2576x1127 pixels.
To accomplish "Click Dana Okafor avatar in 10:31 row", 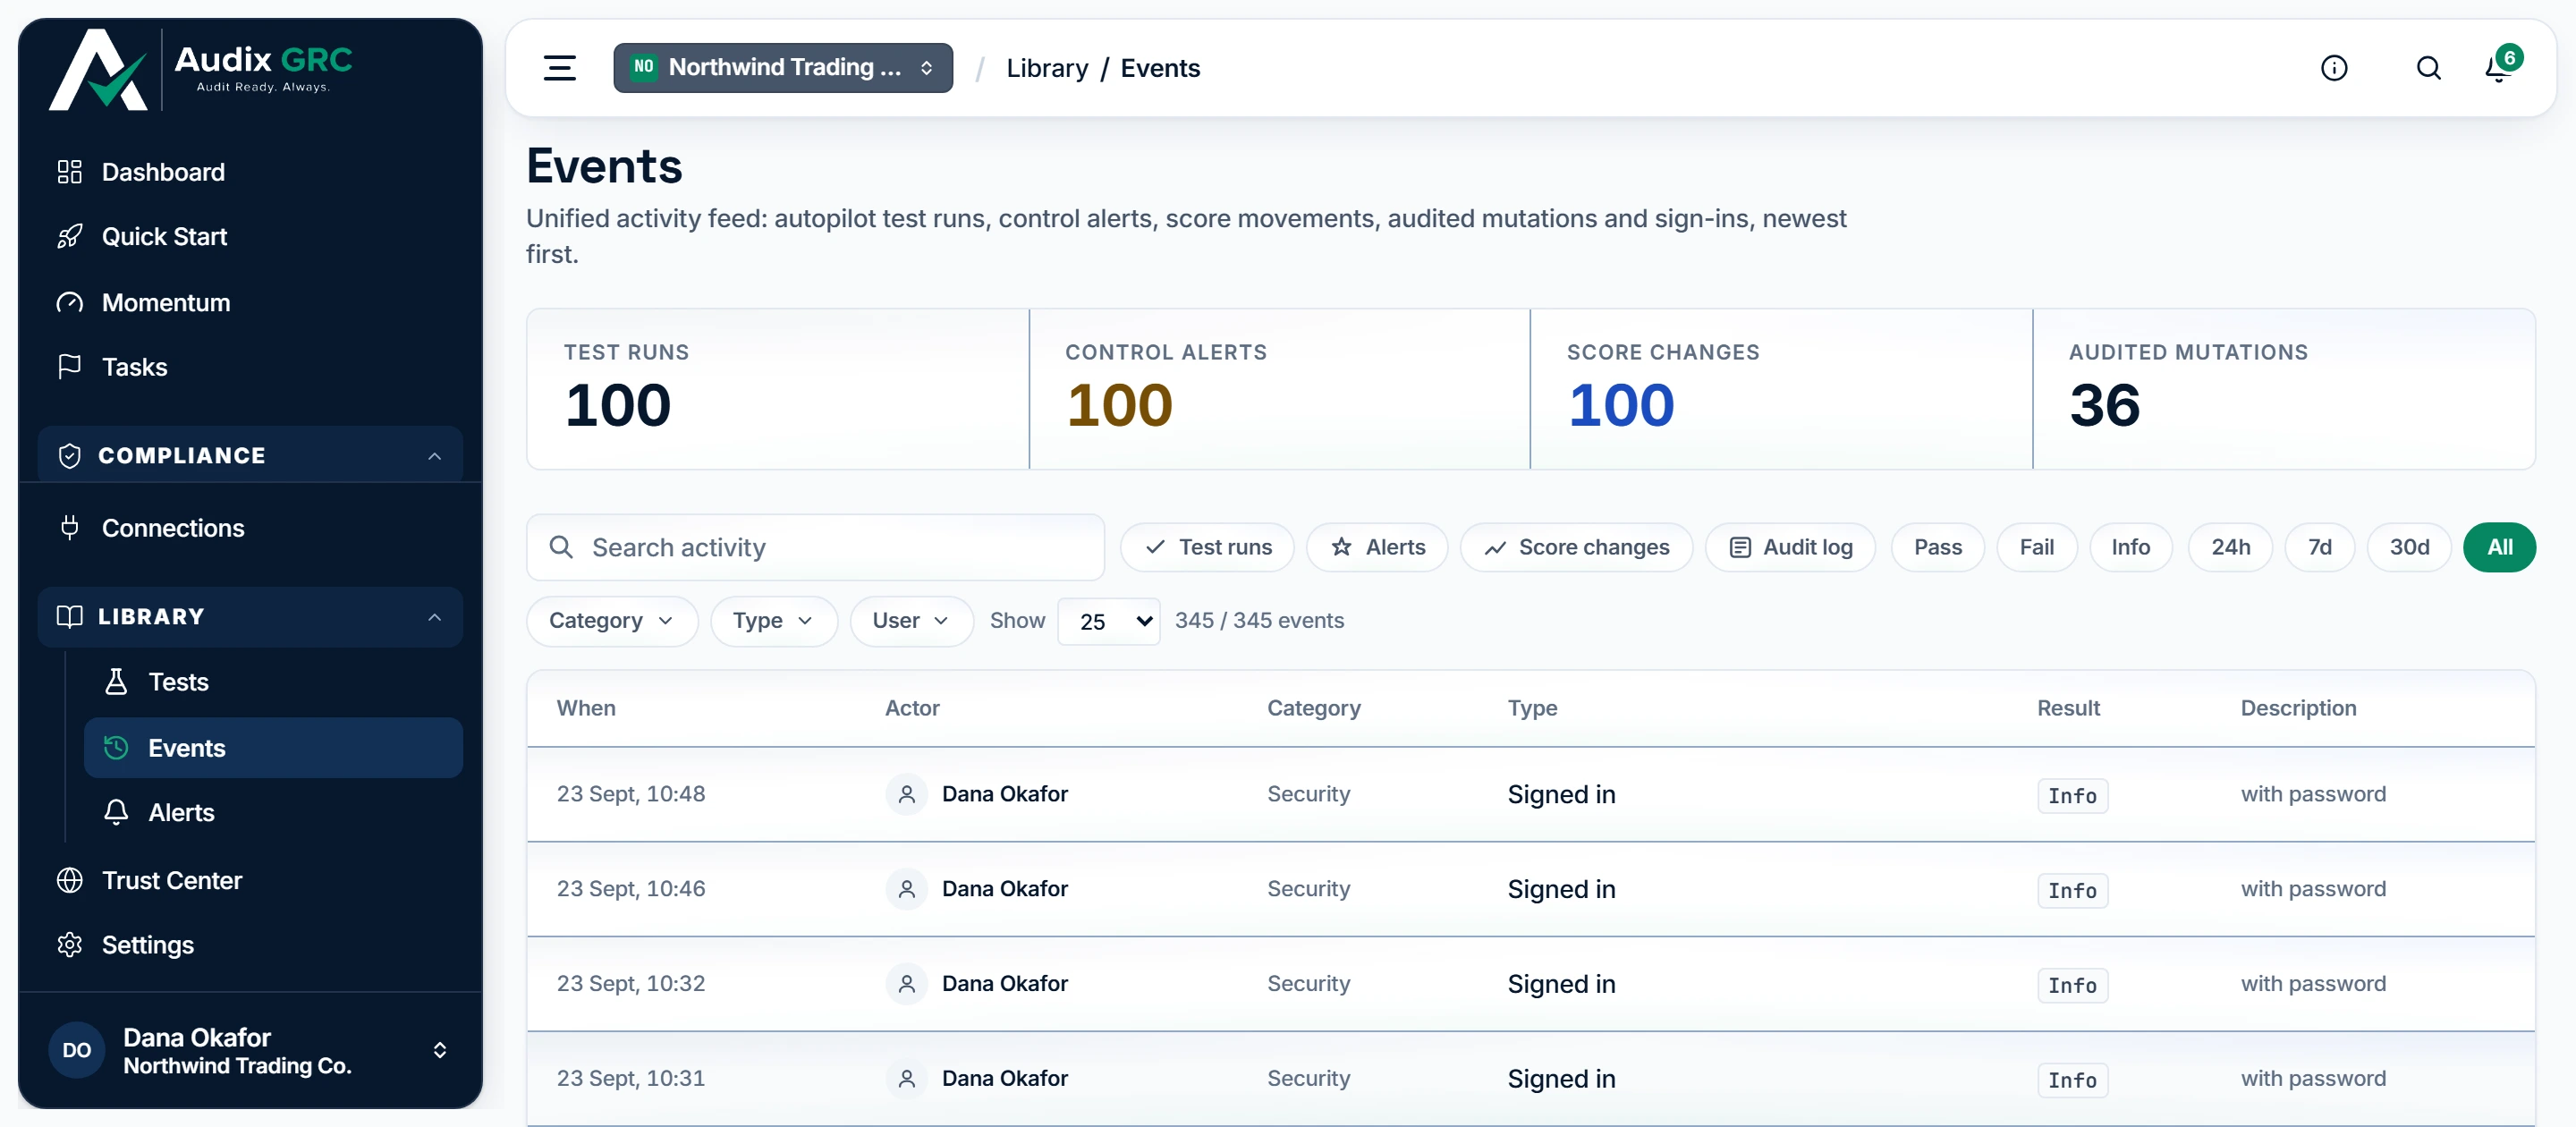I will click(x=906, y=1079).
